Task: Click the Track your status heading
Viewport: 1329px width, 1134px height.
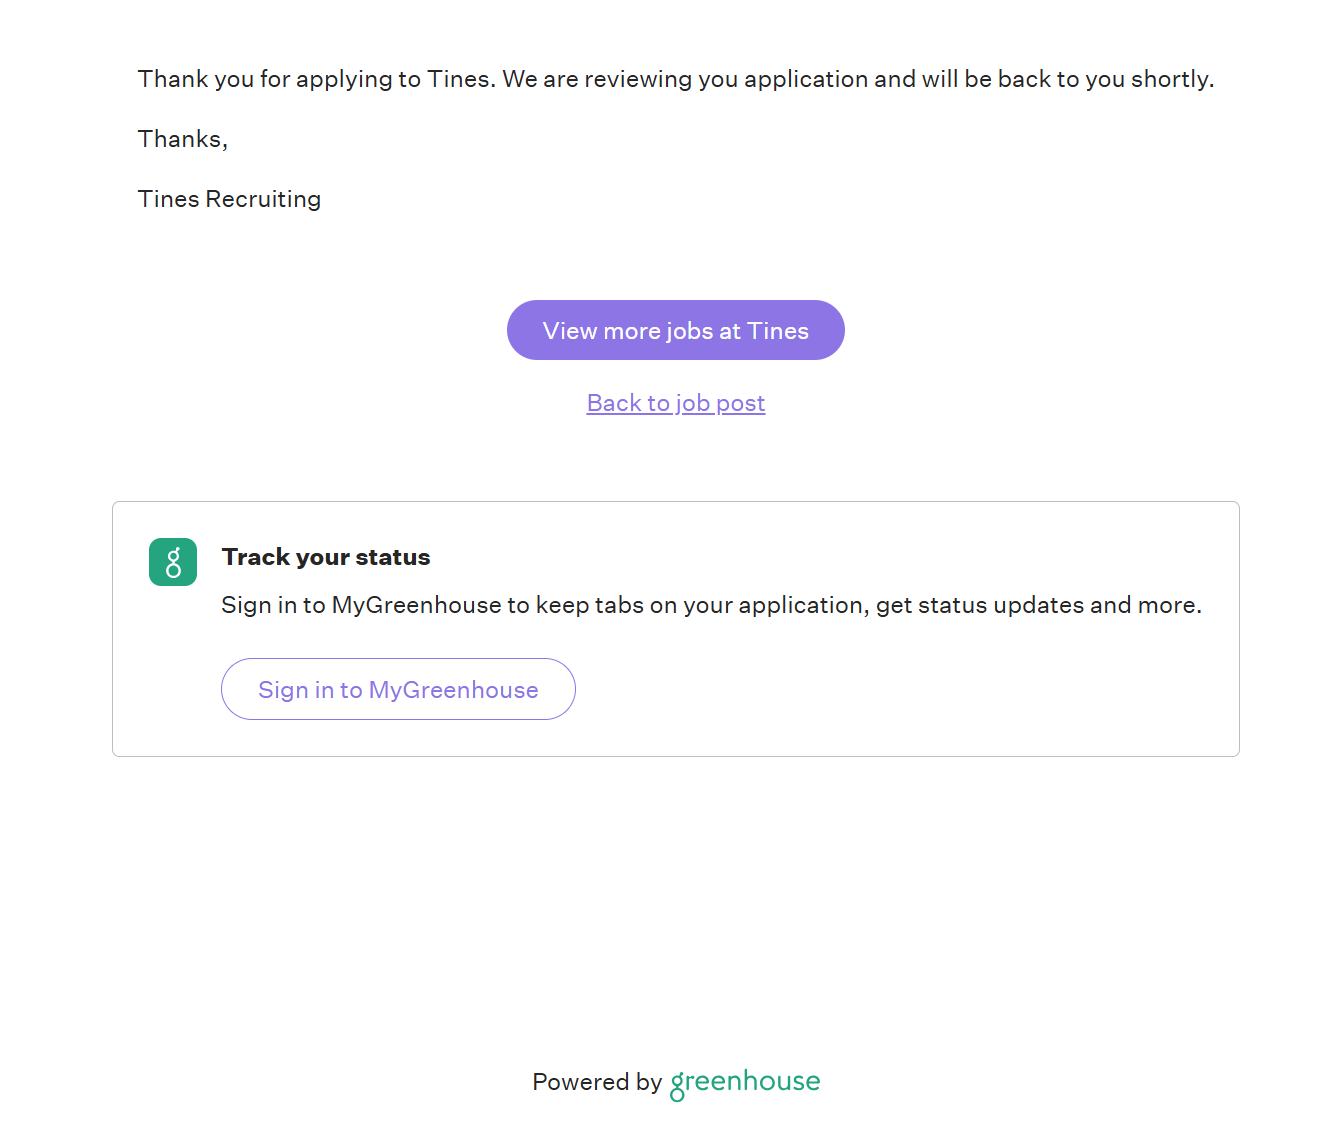Action: pyautogui.click(x=326, y=557)
